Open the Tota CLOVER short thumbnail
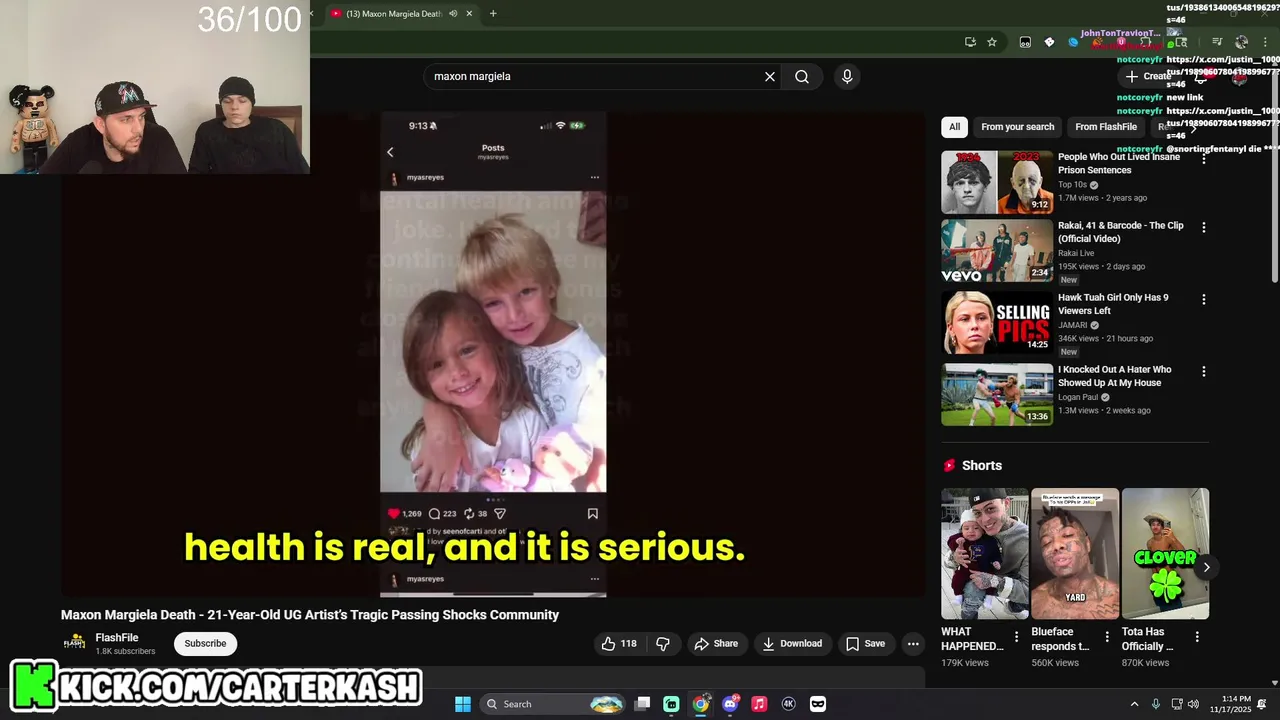The width and height of the screenshot is (1280, 720). point(1165,554)
